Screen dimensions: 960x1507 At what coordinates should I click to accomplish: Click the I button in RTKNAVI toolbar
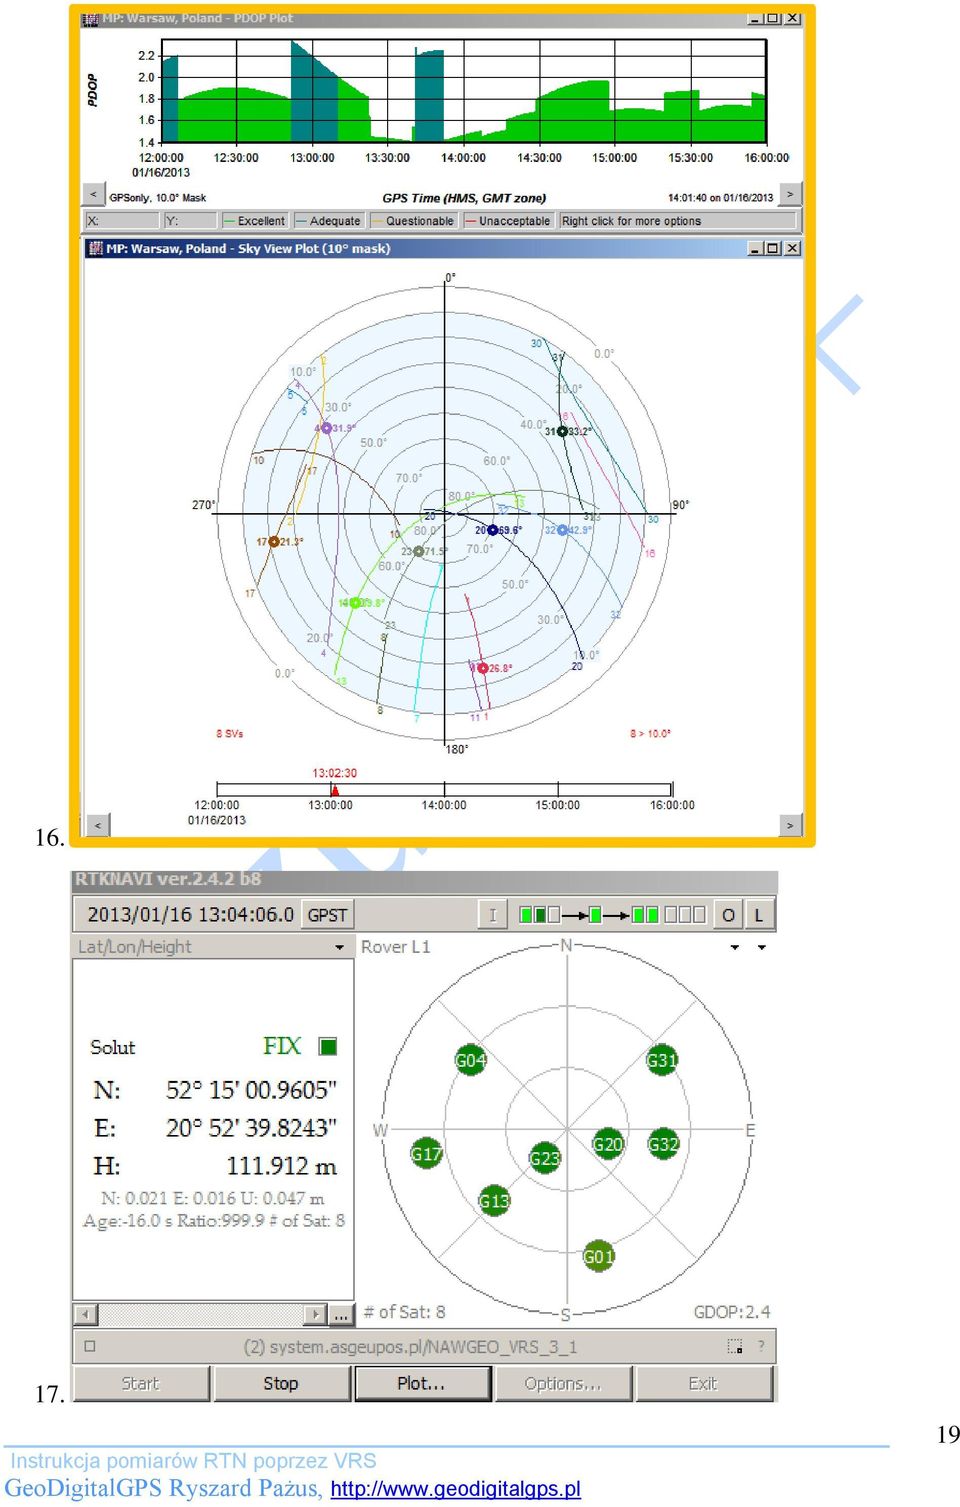[x=492, y=915]
